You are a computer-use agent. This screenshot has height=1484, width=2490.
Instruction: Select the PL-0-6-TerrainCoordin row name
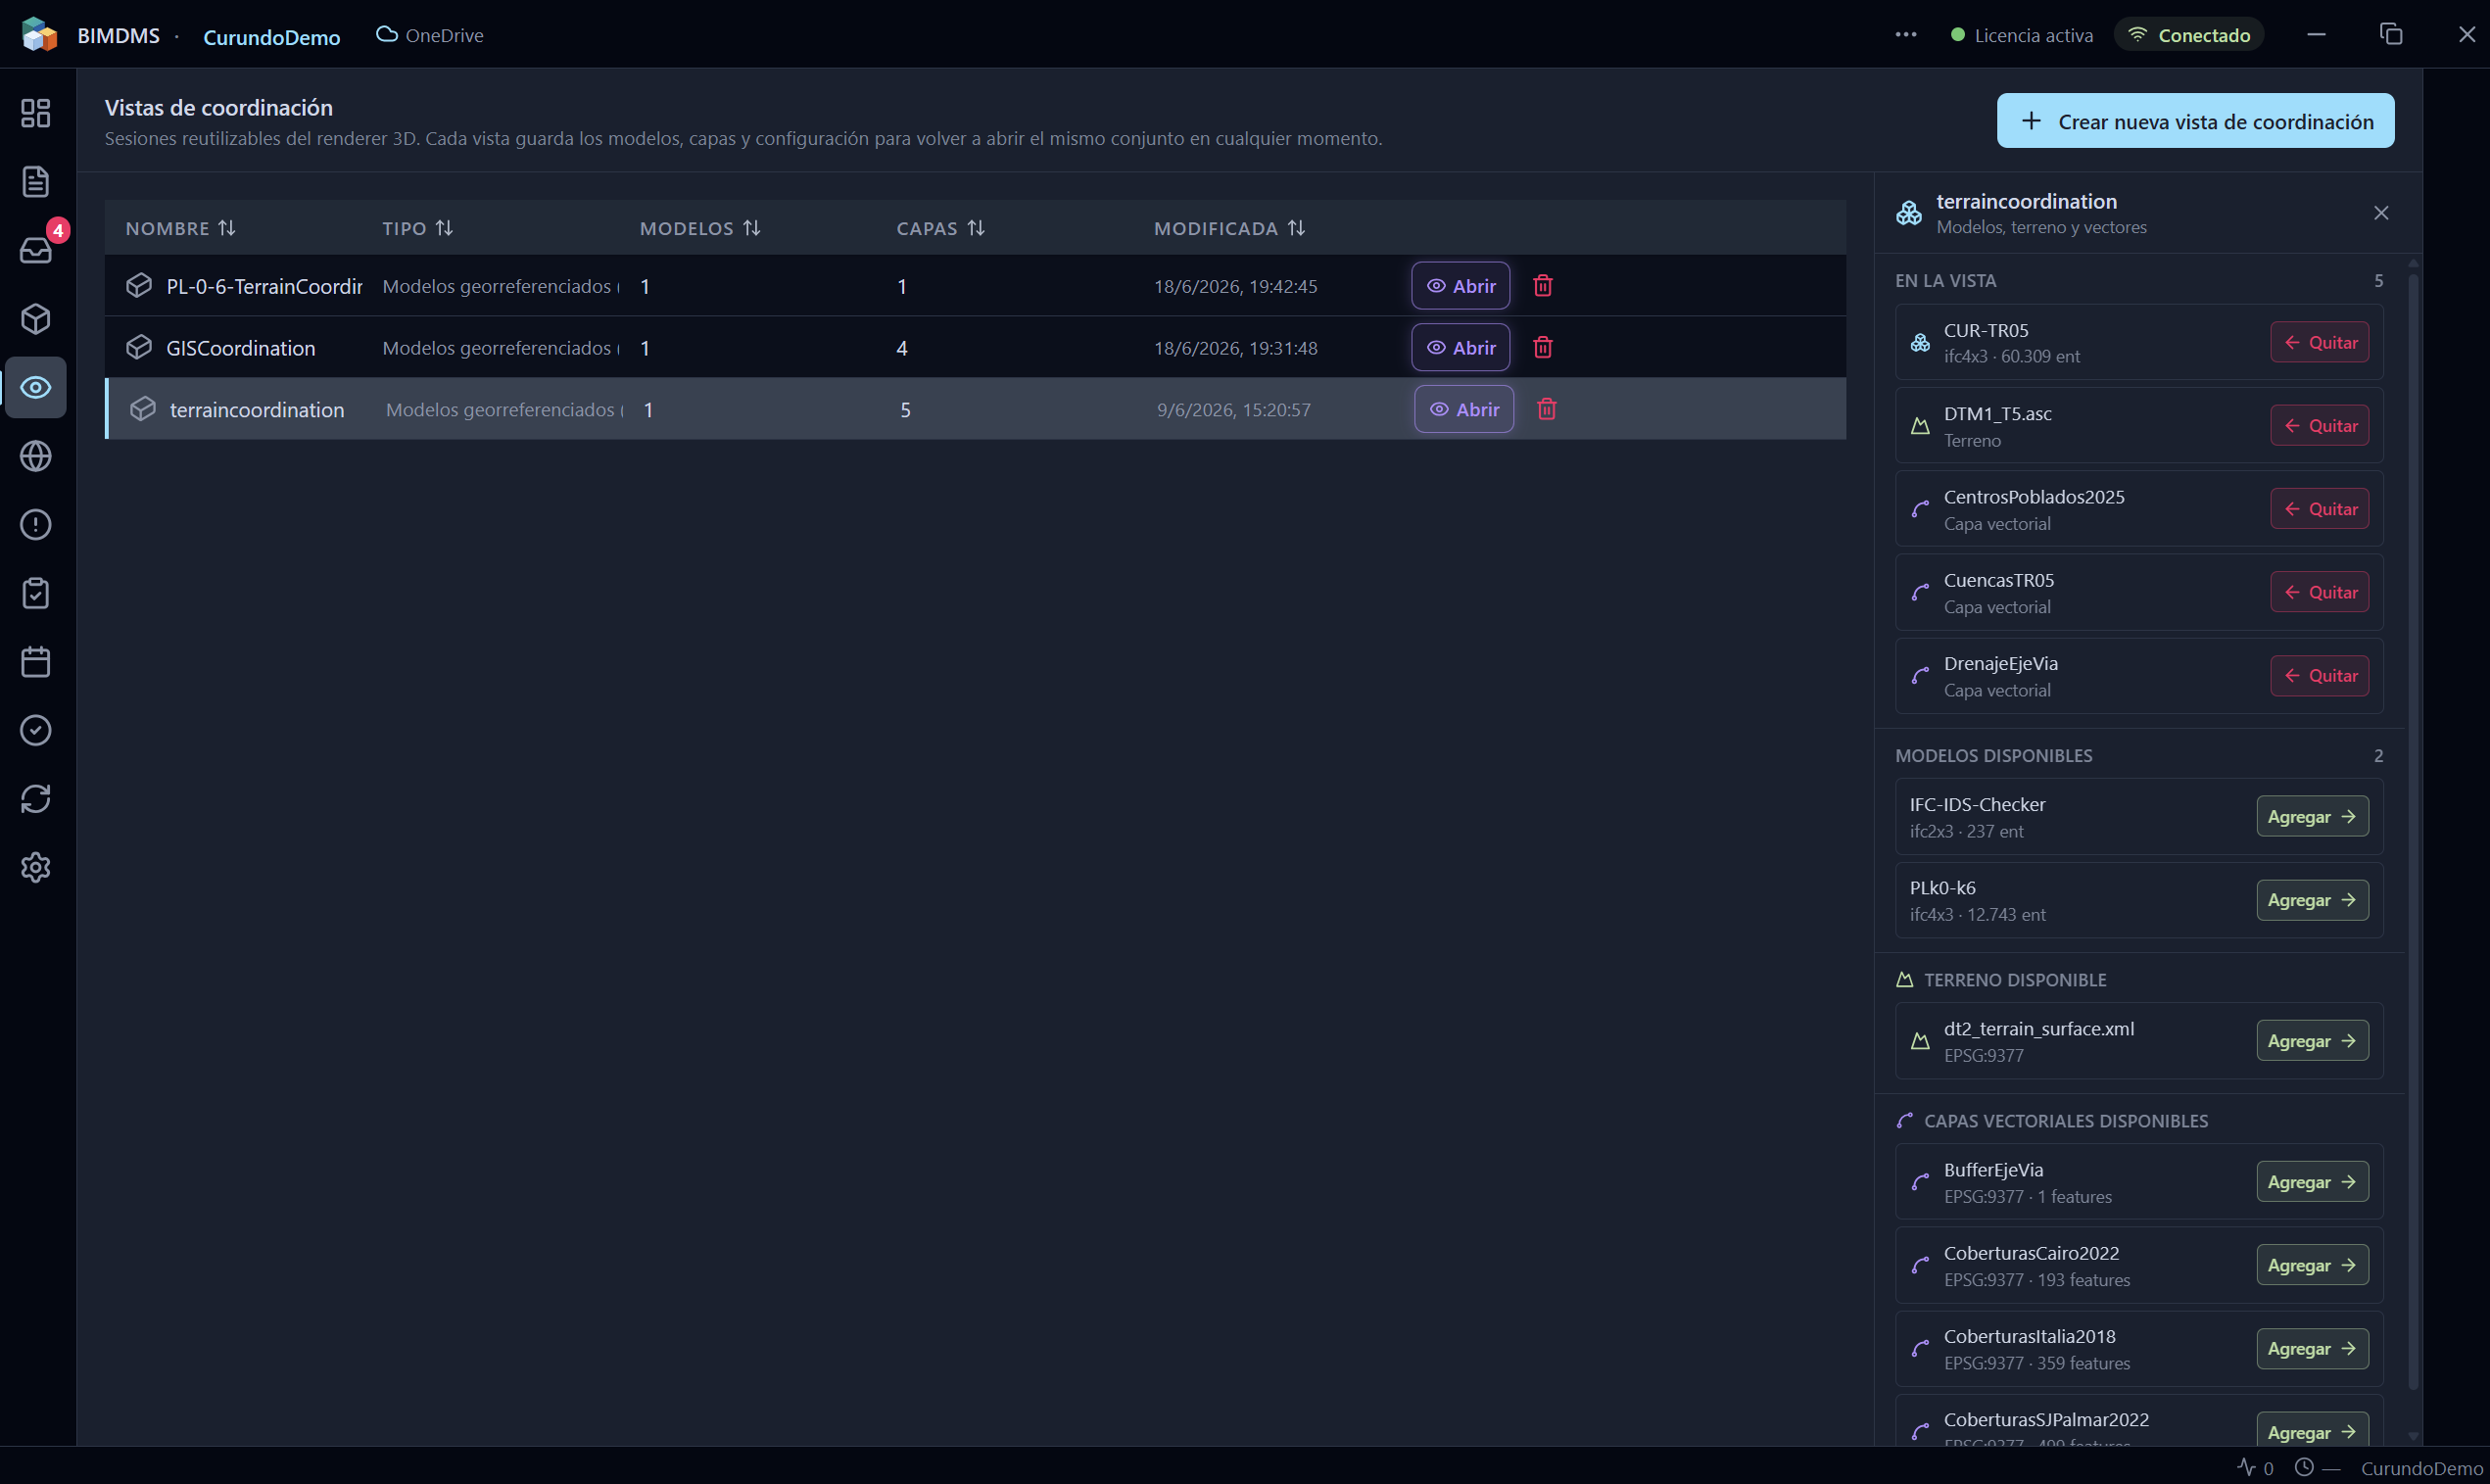click(264, 286)
